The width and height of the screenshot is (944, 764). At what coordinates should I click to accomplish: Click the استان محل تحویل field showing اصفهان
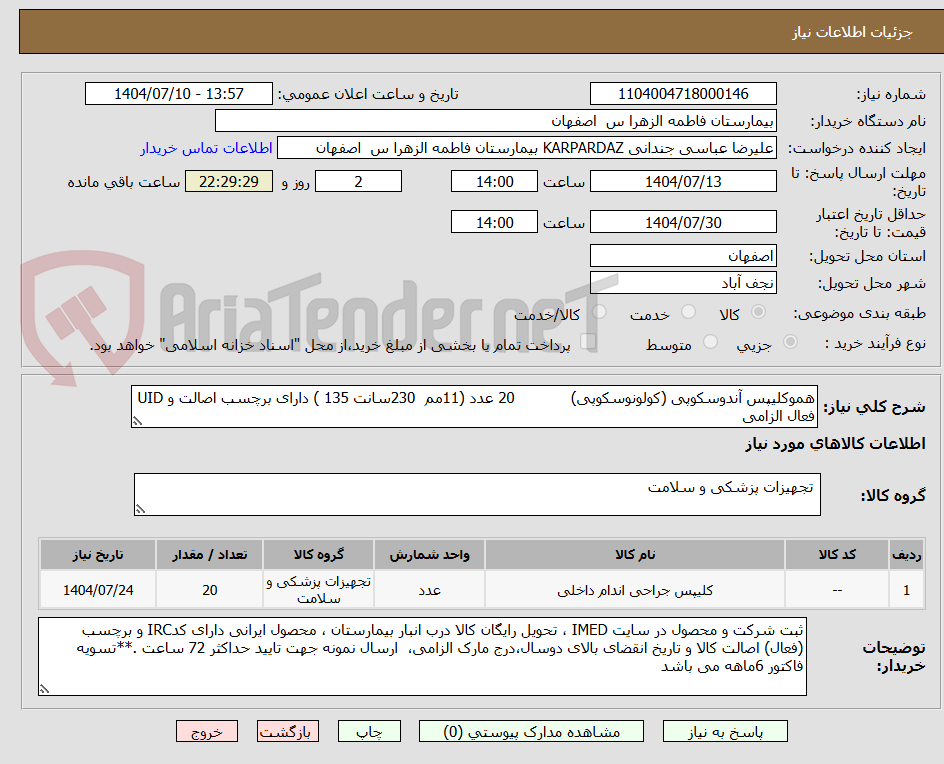[x=683, y=256]
